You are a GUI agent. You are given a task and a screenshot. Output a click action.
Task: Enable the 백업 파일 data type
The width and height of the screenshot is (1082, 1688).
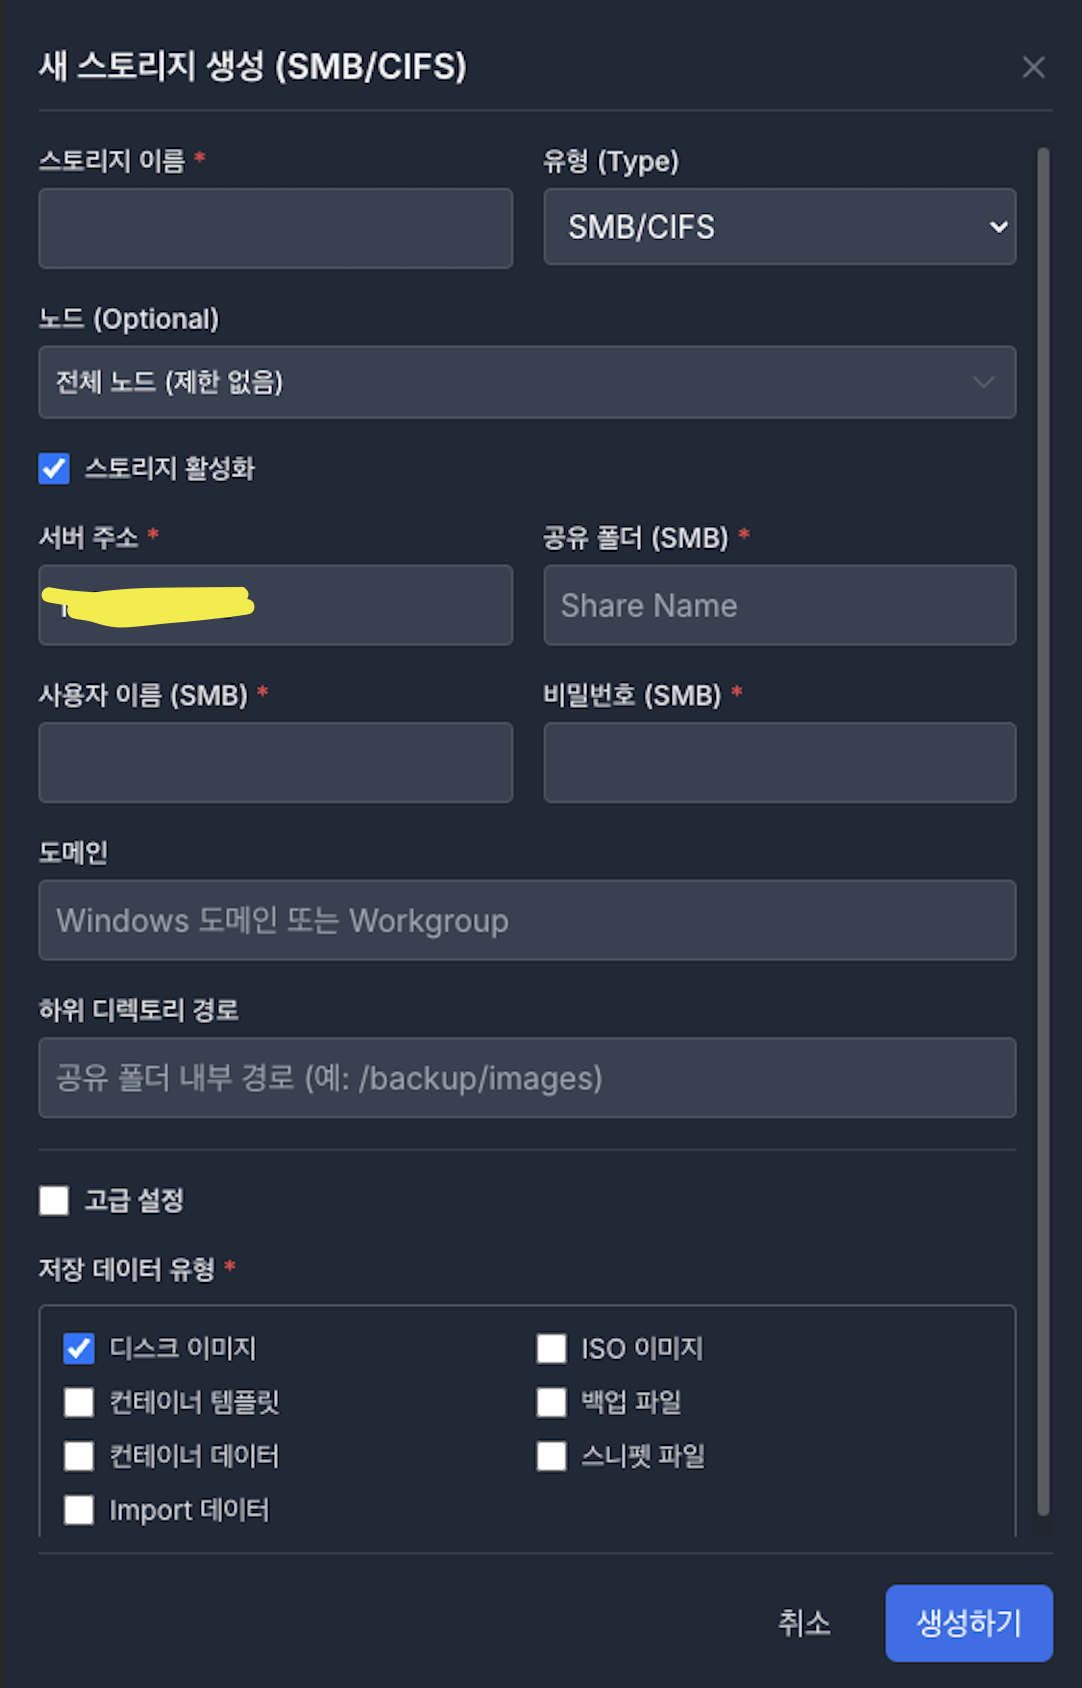coord(551,1402)
